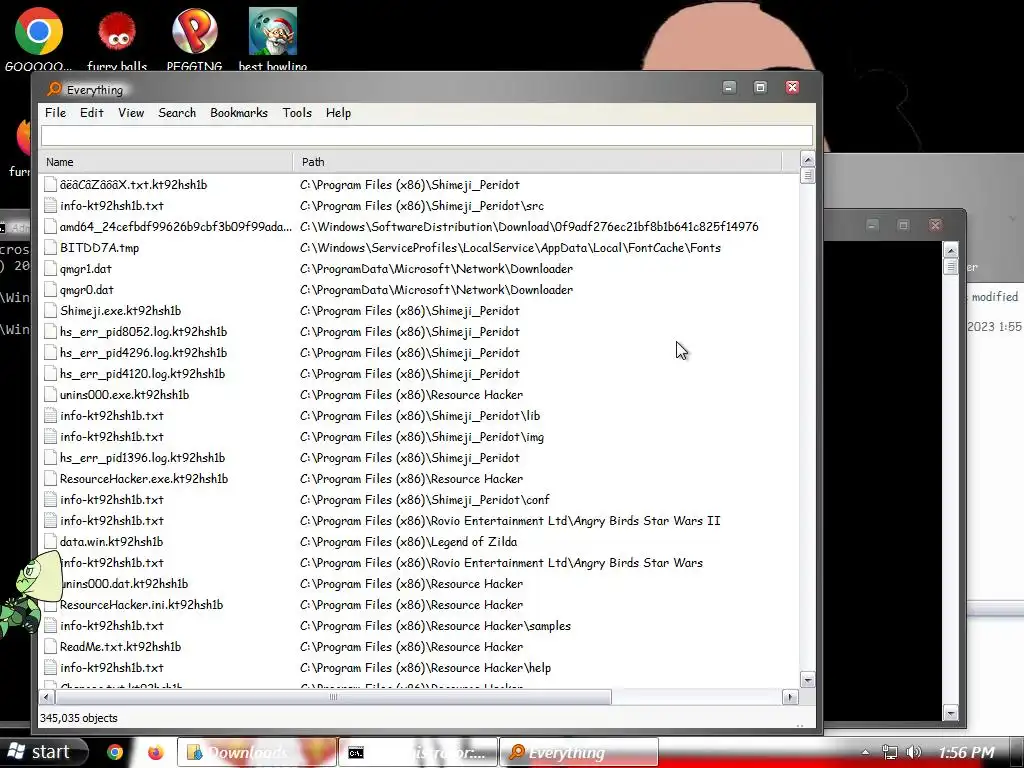Click path ending Resource Hacker\help
The height and width of the screenshot is (768, 1024).
click(x=425, y=667)
